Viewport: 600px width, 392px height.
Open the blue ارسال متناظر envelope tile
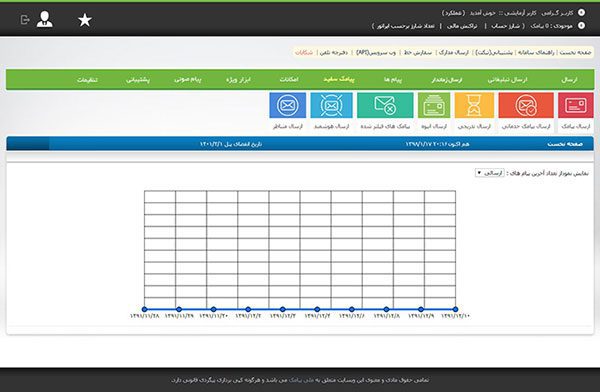[x=287, y=105]
